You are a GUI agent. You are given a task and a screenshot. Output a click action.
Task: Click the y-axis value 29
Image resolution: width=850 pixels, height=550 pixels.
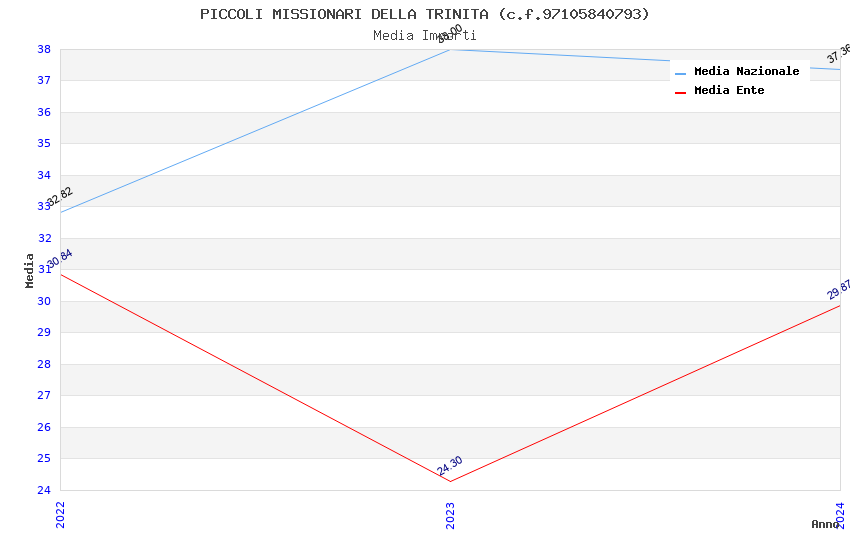(x=44, y=333)
